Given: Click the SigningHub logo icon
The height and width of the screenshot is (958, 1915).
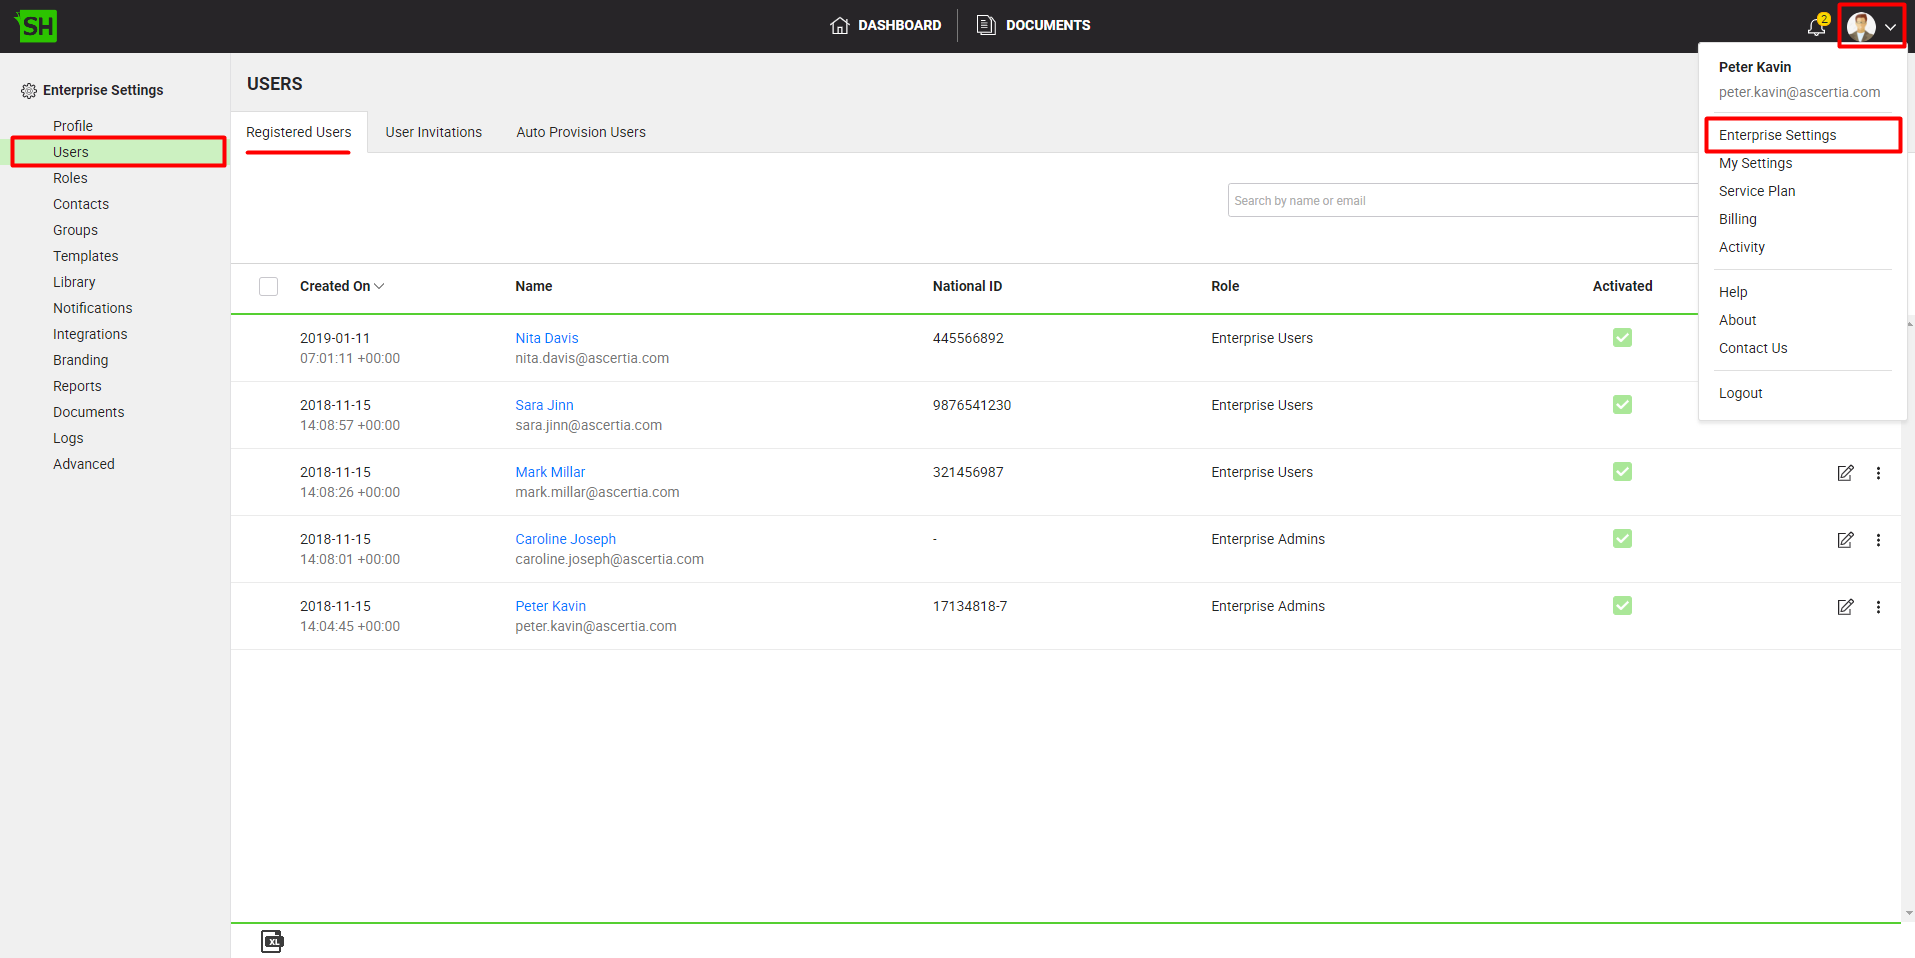Looking at the screenshot, I should 37,26.
